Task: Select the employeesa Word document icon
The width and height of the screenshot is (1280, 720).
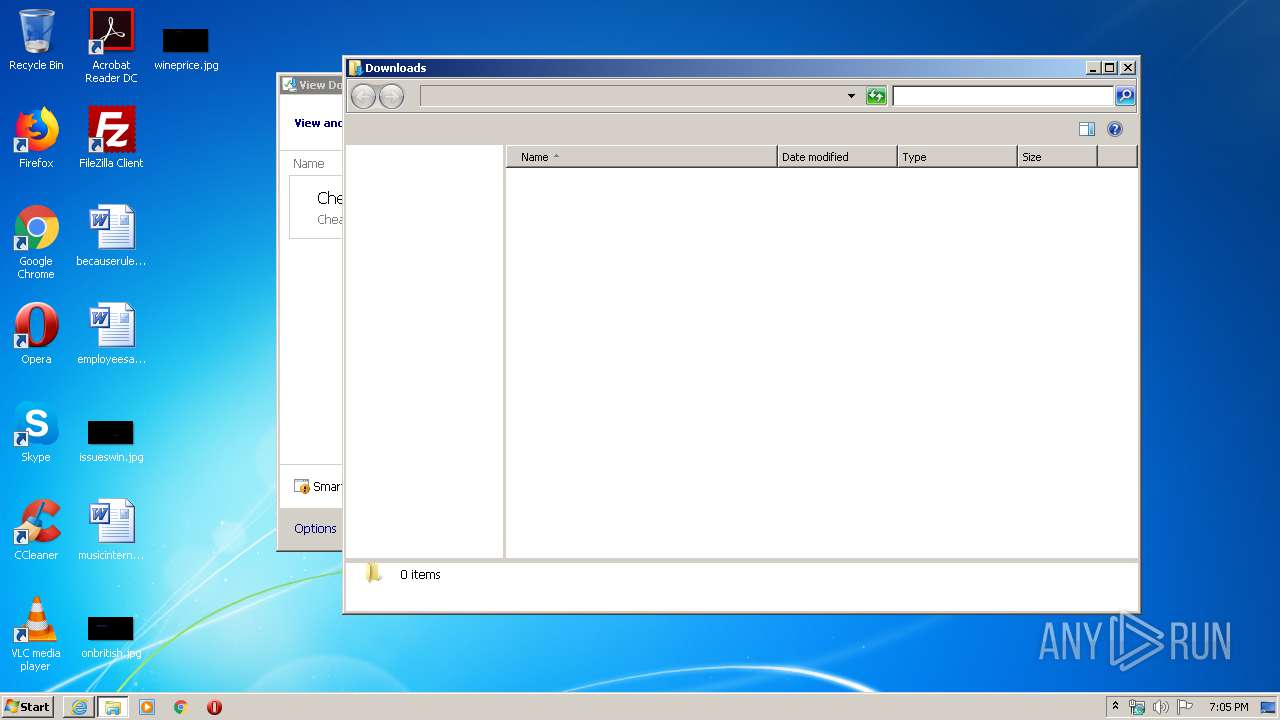Action: point(111,334)
